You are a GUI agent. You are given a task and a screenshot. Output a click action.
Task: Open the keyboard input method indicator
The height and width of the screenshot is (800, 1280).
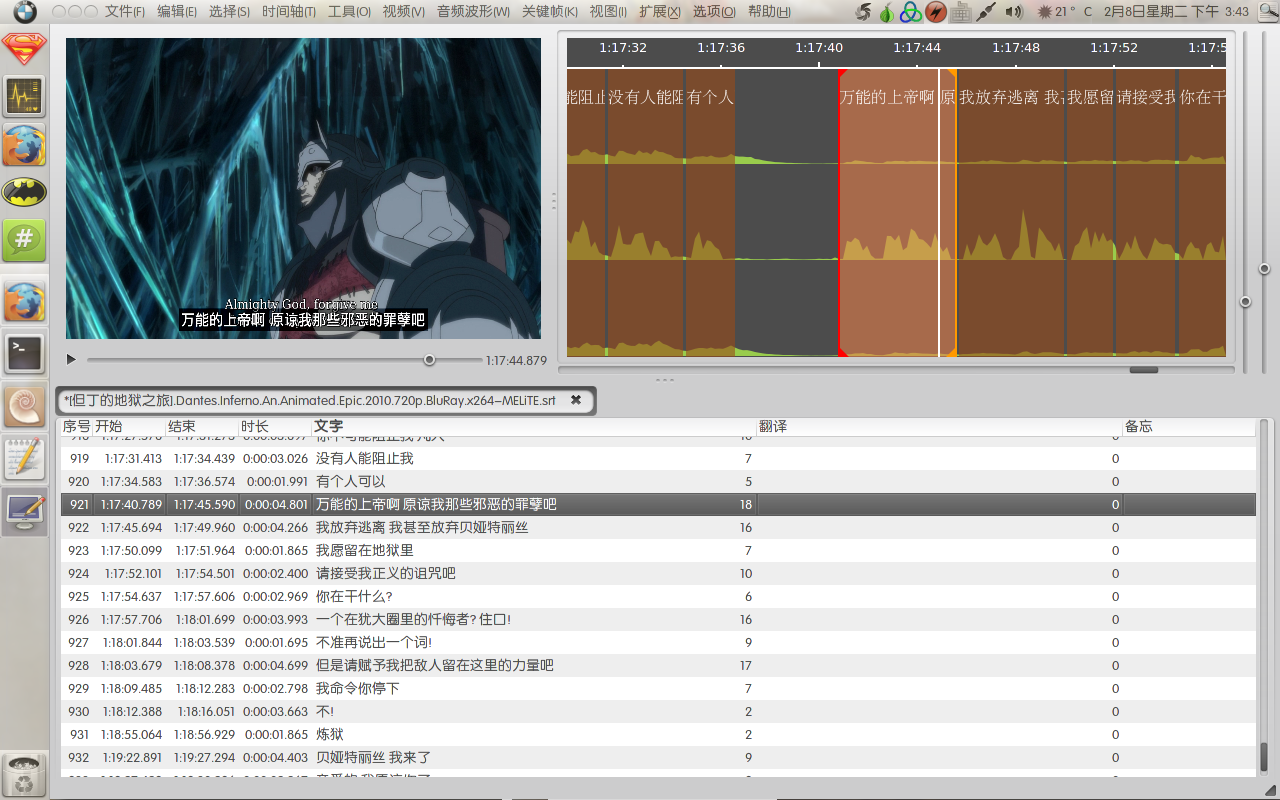(961, 12)
